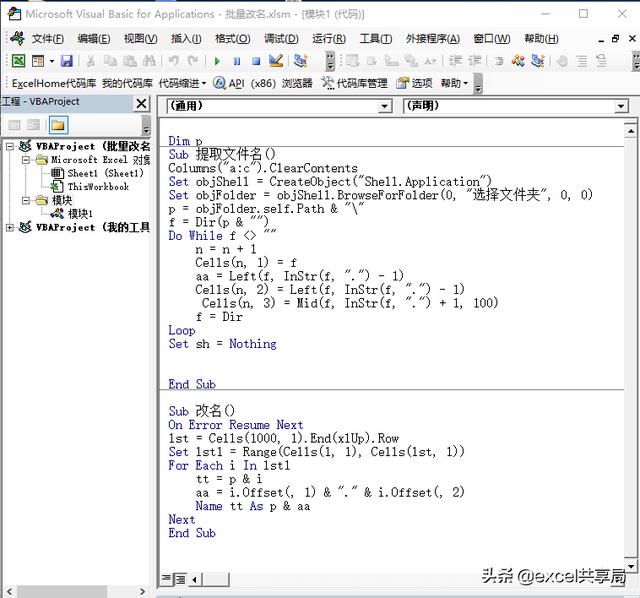Click the Uncomment Block icon
Screen dimensions: 640x598
pos(601,61)
